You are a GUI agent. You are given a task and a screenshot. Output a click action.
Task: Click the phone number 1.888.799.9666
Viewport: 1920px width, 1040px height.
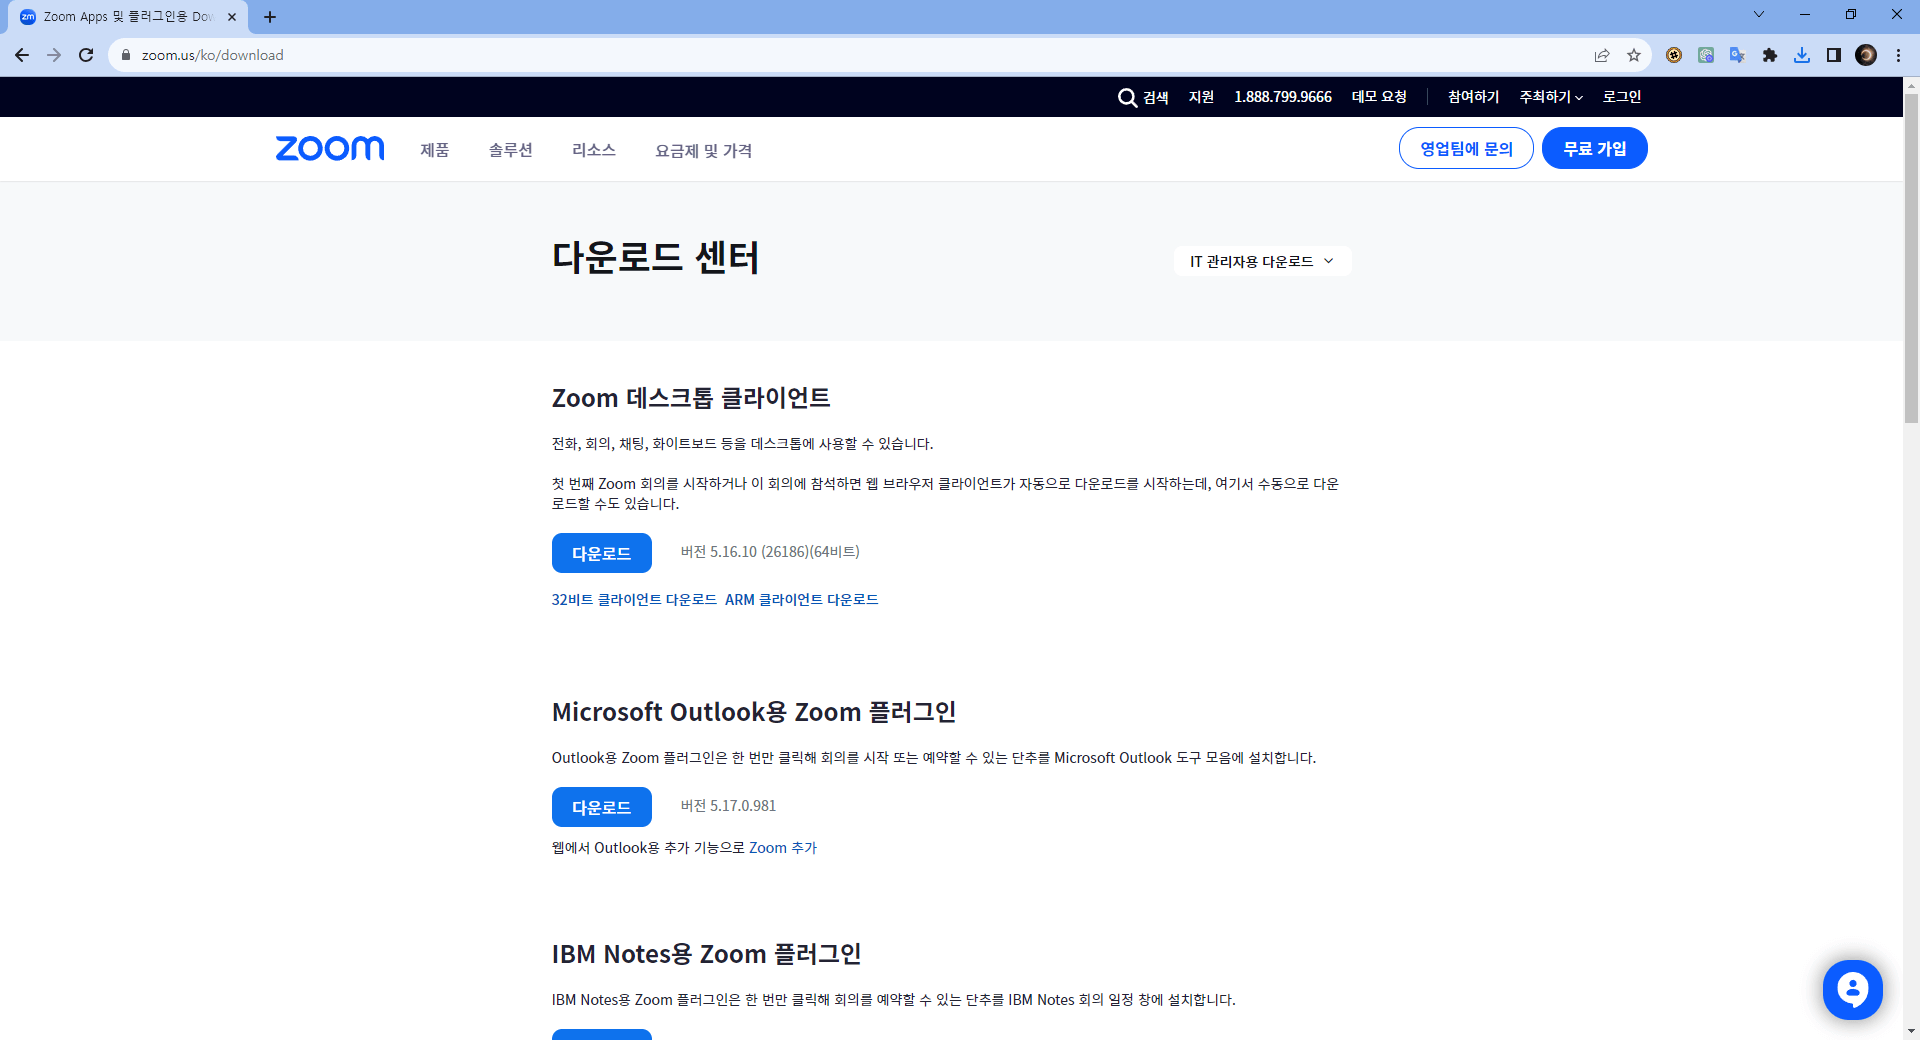coord(1283,97)
